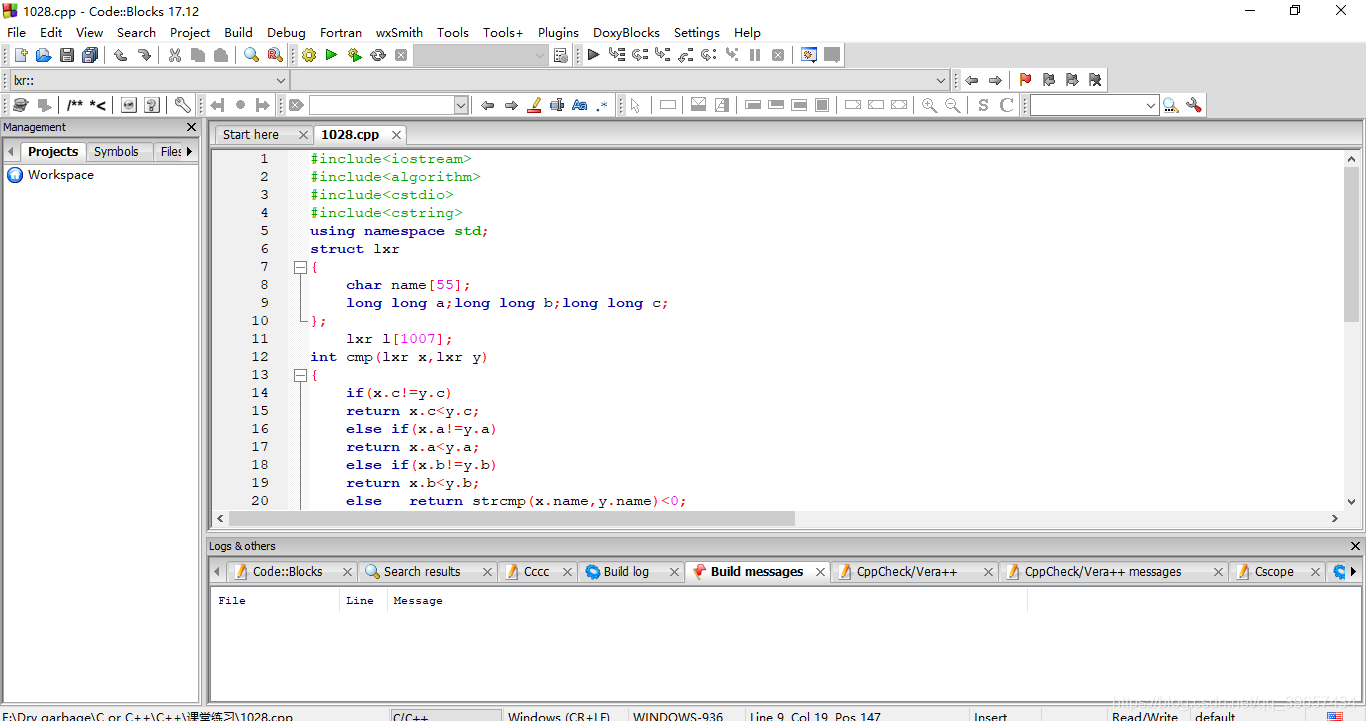Jump back with the navigation arrow icon
This screenshot has width=1366, height=721.
971,80
